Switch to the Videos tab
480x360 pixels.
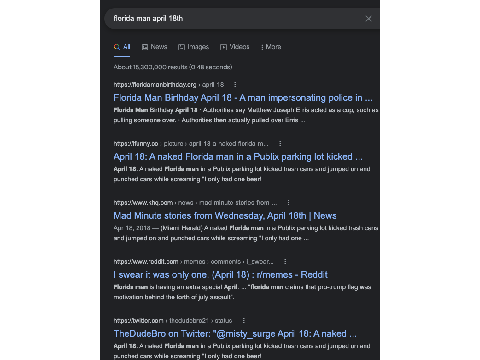pyautogui.click(x=235, y=47)
